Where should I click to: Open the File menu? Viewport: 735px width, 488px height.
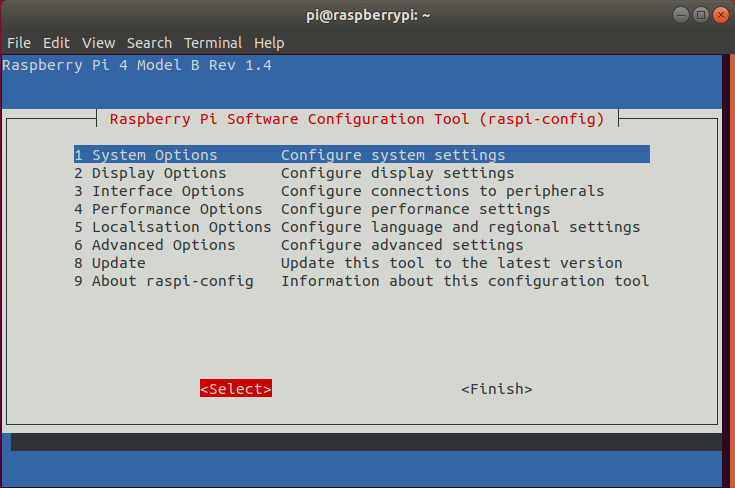[x=19, y=43]
